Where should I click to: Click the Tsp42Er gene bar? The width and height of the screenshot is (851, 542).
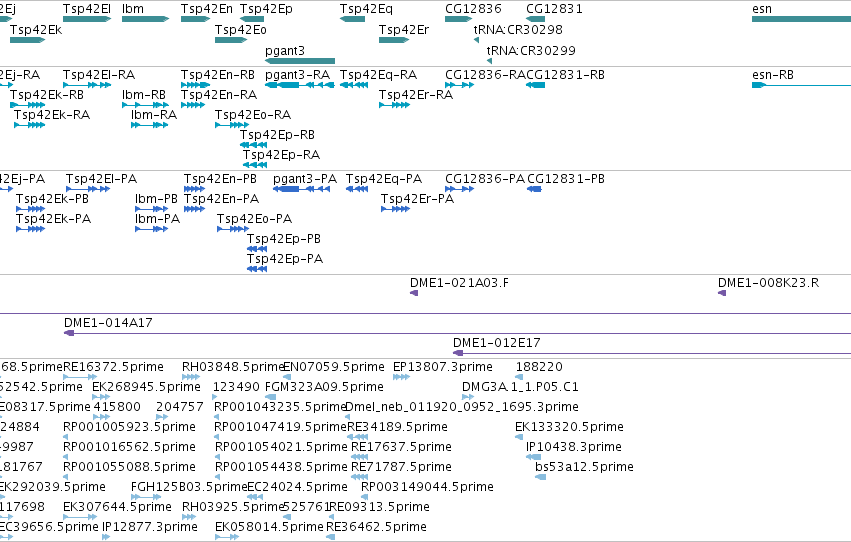[394, 40]
